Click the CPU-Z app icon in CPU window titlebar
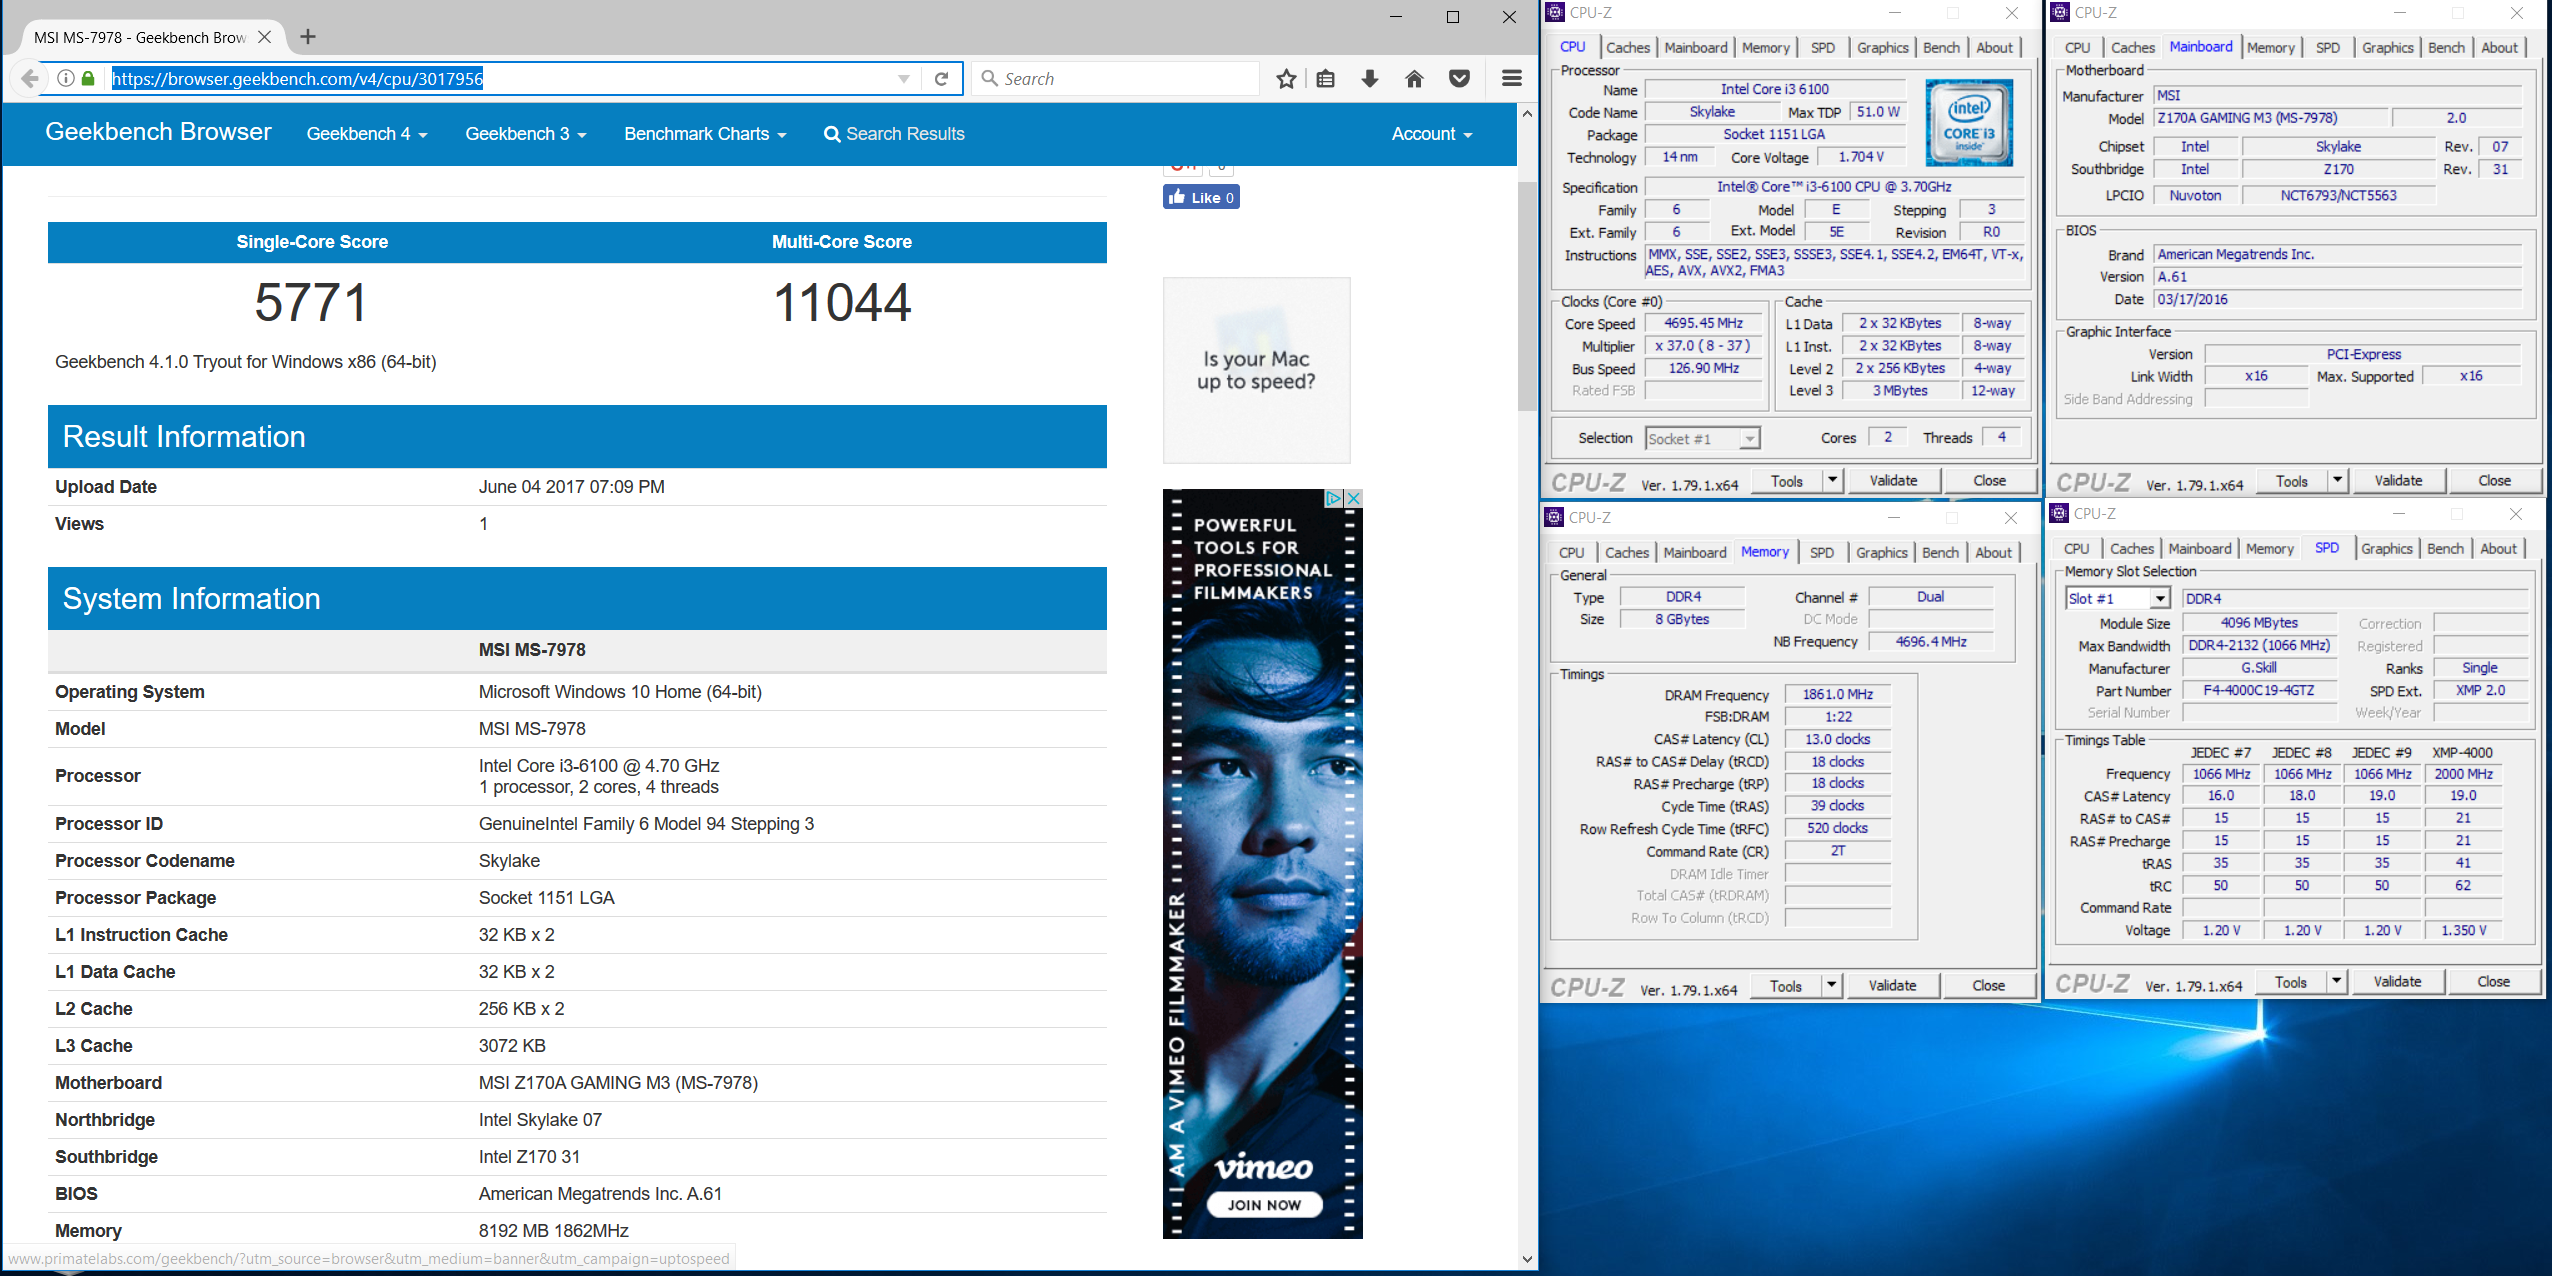2552x1276 pixels. tap(1554, 12)
